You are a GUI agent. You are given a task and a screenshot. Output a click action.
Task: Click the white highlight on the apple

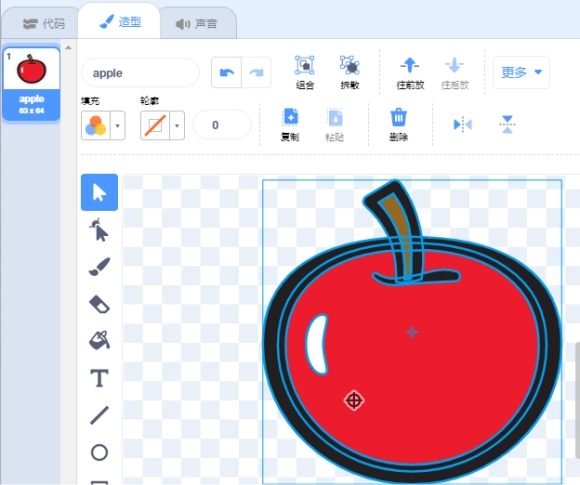[x=317, y=344]
